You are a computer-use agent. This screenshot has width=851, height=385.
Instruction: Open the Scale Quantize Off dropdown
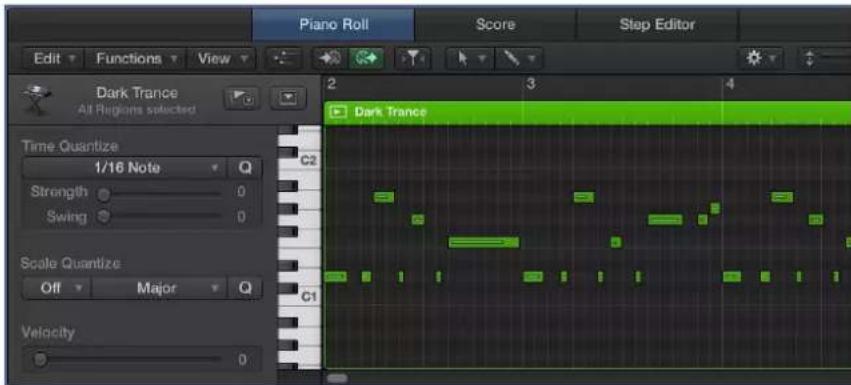click(56, 288)
